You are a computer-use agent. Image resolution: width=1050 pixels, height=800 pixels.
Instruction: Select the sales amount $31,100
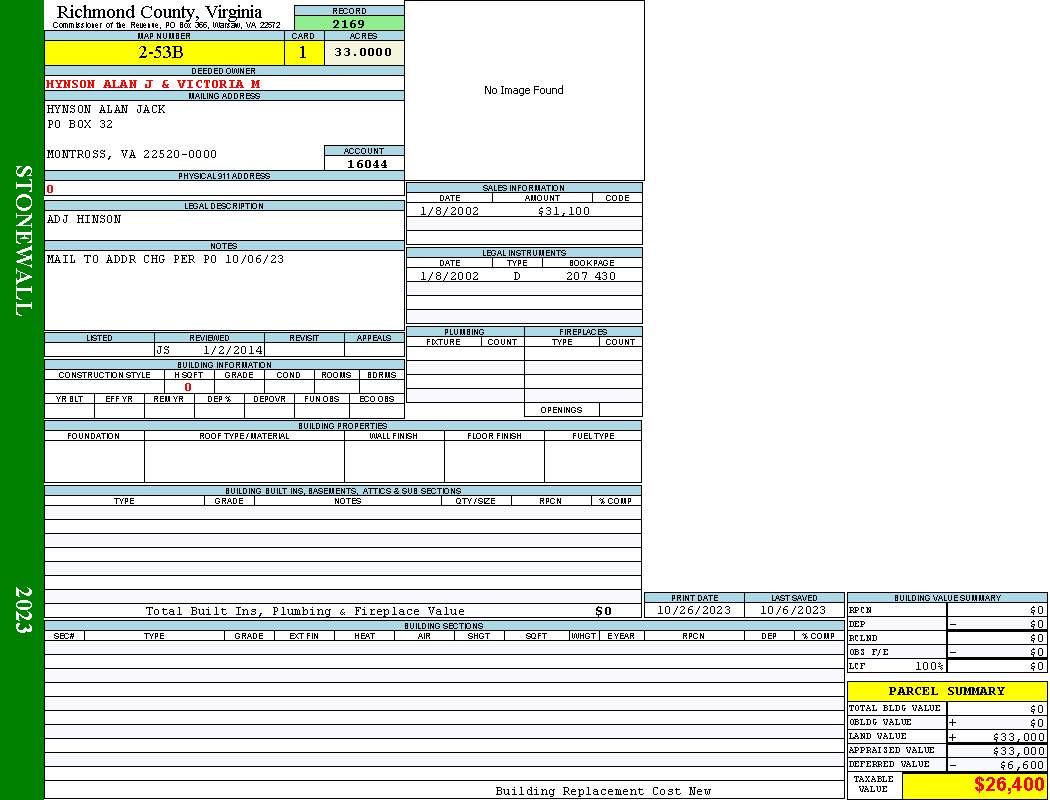[x=564, y=211]
